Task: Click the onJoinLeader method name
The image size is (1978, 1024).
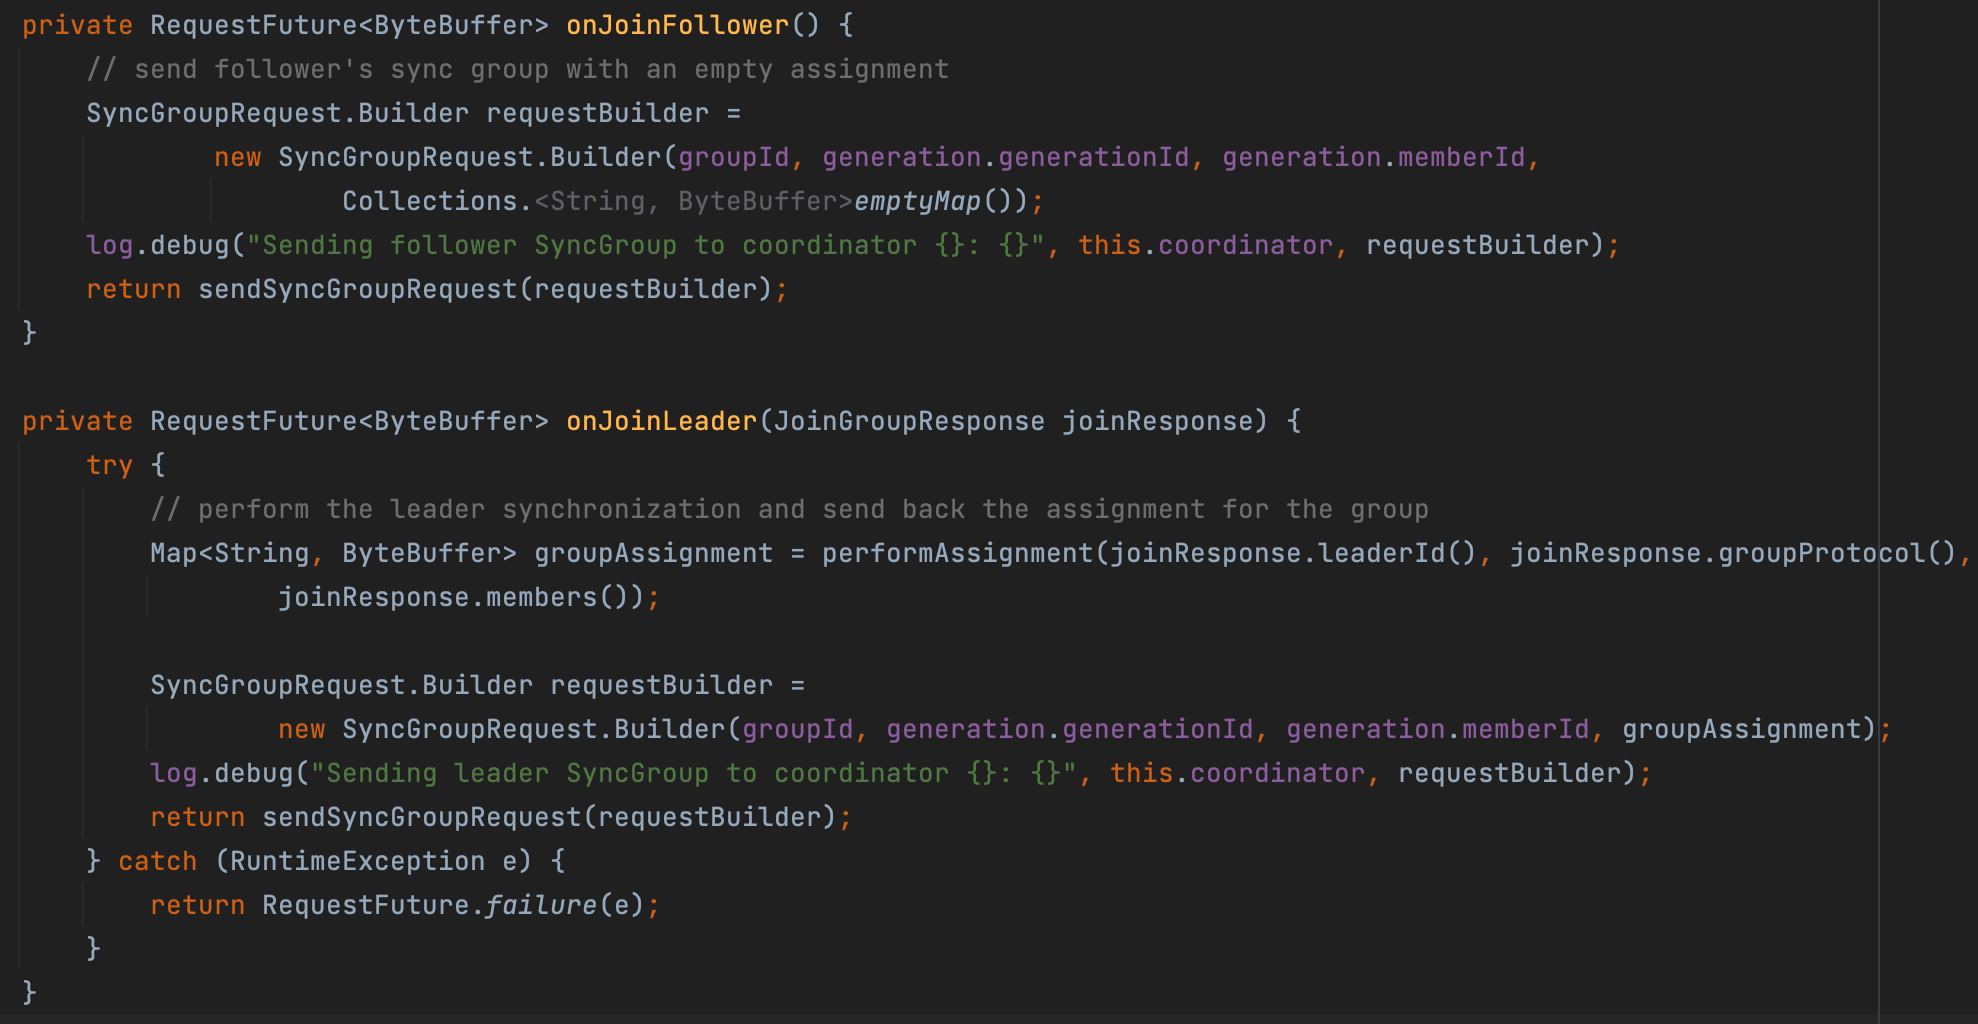Action: (x=662, y=421)
